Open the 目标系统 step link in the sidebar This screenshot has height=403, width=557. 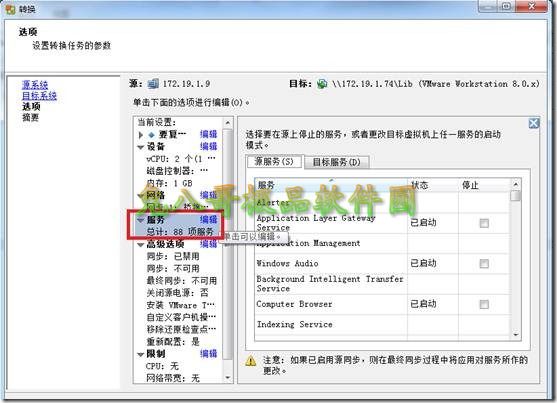coord(39,96)
